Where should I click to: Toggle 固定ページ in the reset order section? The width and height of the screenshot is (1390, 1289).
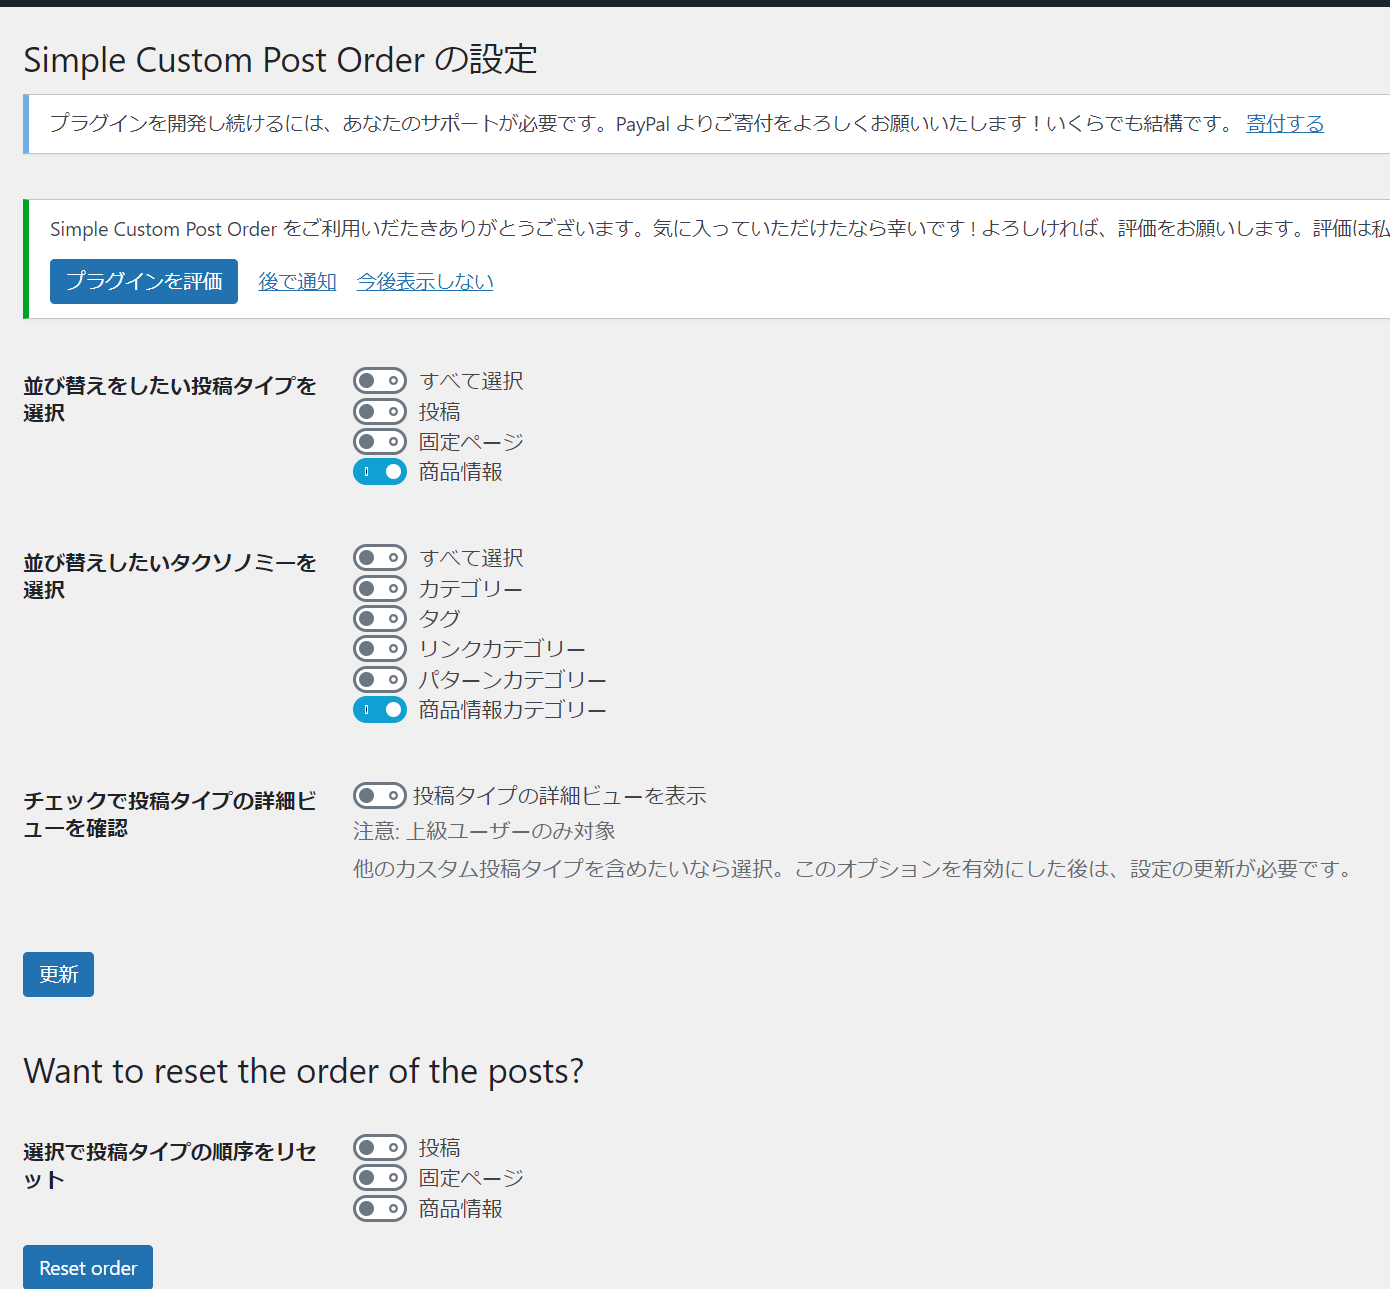coord(380,1177)
